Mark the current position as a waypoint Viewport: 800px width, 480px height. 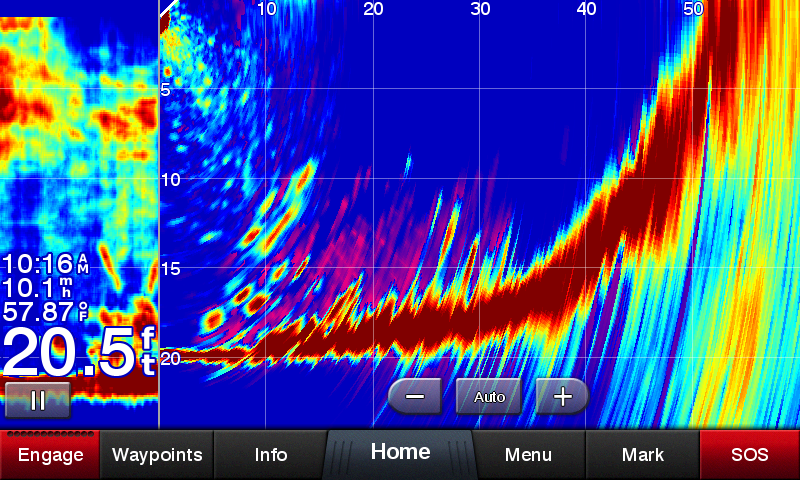pyautogui.click(x=642, y=455)
